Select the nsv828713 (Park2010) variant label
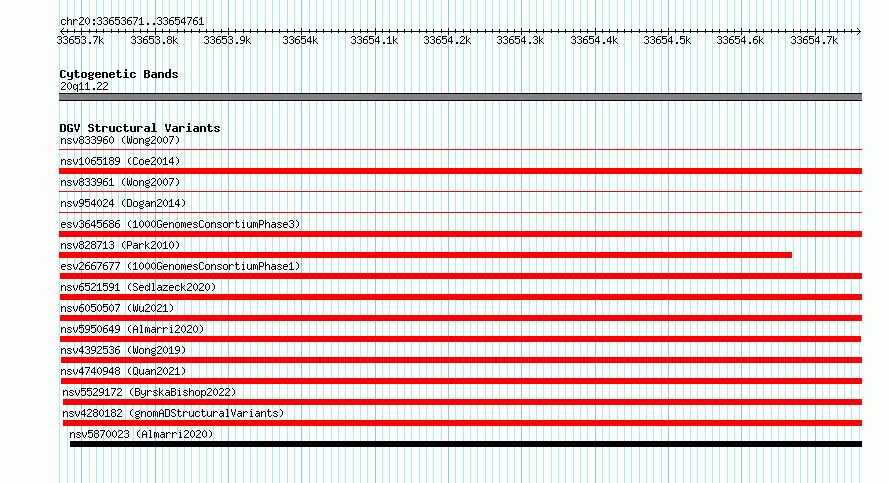The height and width of the screenshot is (483, 890). [x=120, y=245]
